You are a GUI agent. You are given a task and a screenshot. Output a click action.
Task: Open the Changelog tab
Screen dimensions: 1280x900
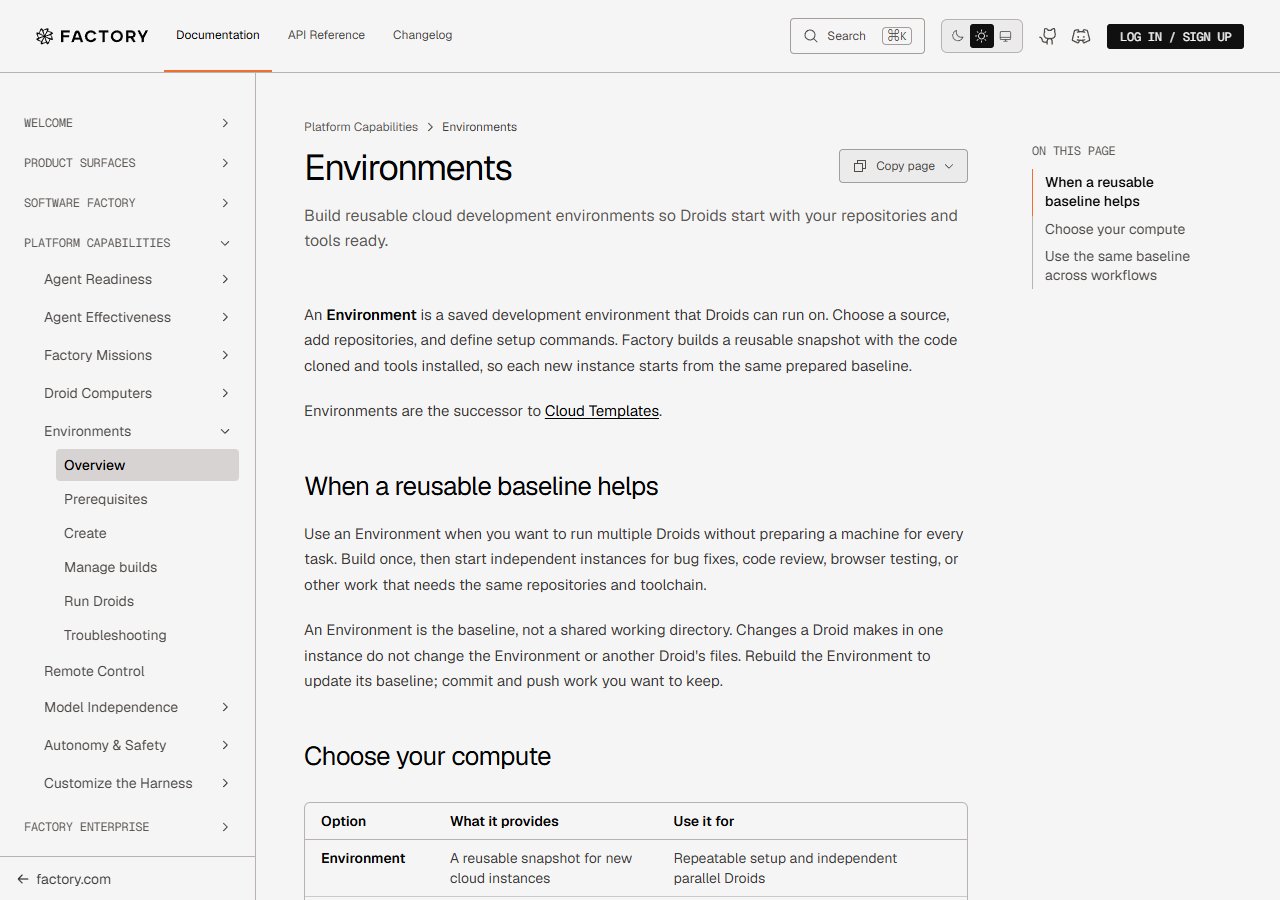pyautogui.click(x=422, y=35)
